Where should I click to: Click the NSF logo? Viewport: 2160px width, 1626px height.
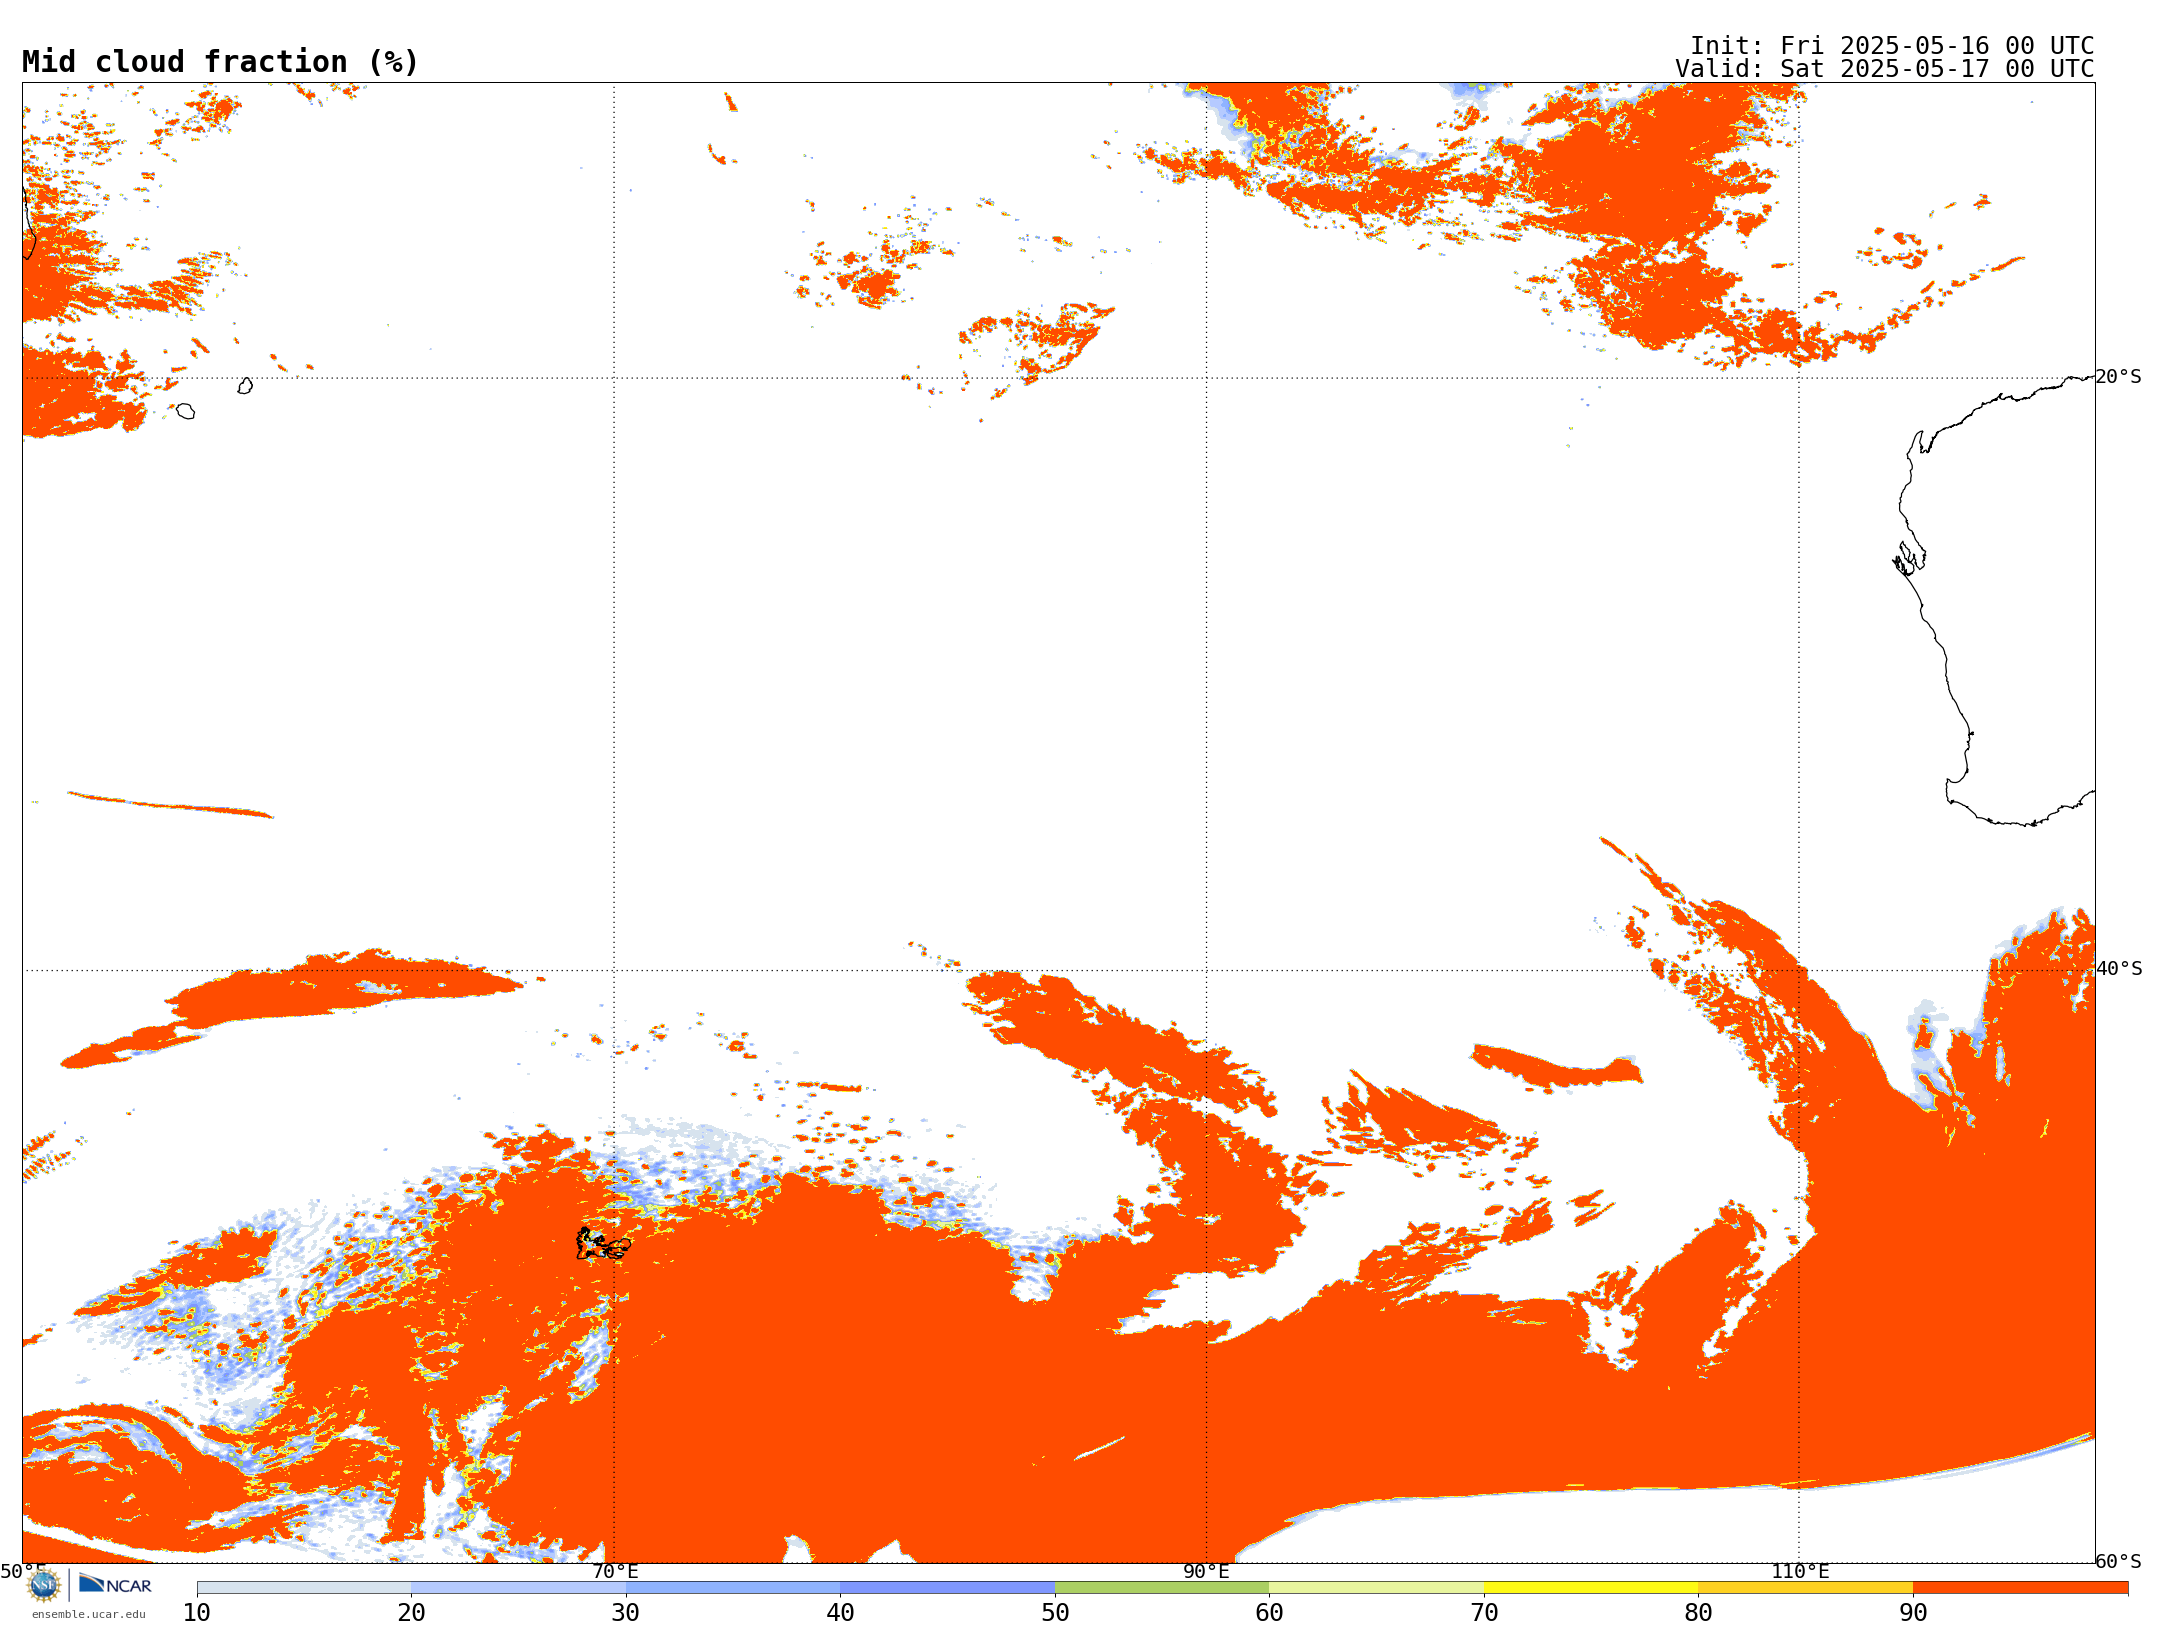[x=44, y=1585]
